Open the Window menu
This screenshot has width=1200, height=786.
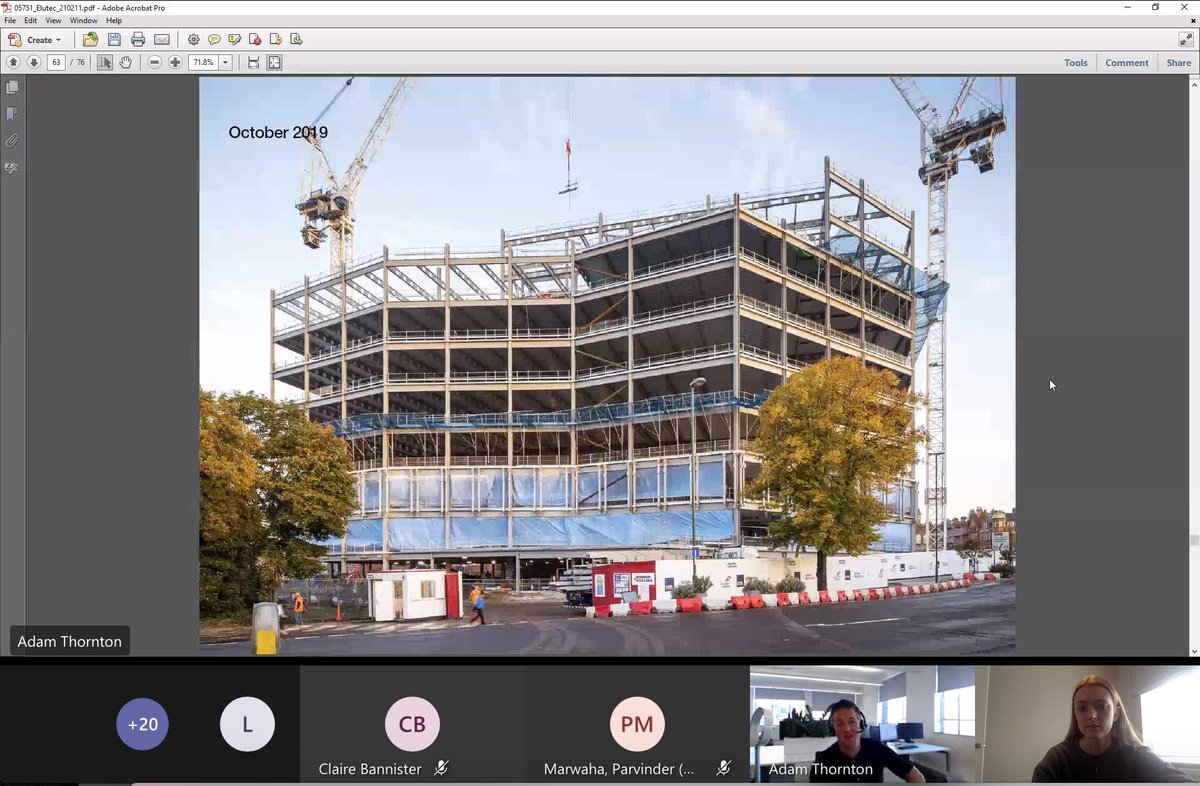click(x=84, y=20)
